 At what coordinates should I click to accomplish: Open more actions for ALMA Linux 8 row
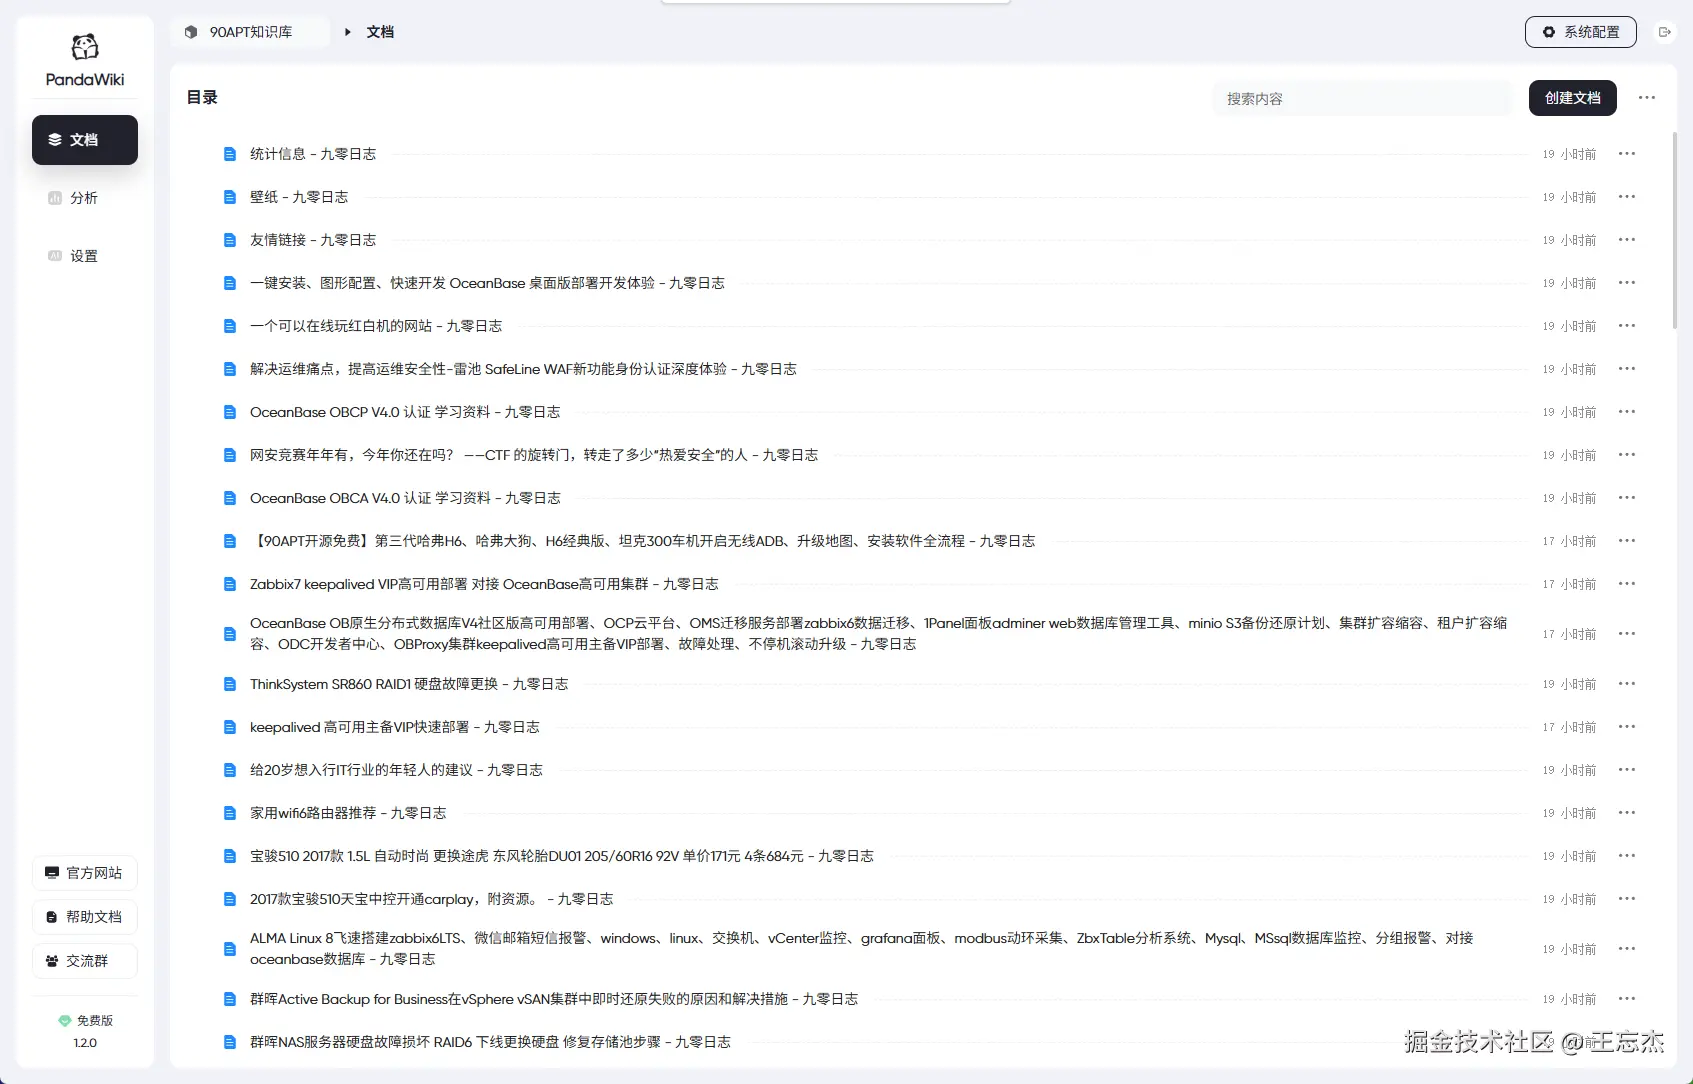[1627, 949]
